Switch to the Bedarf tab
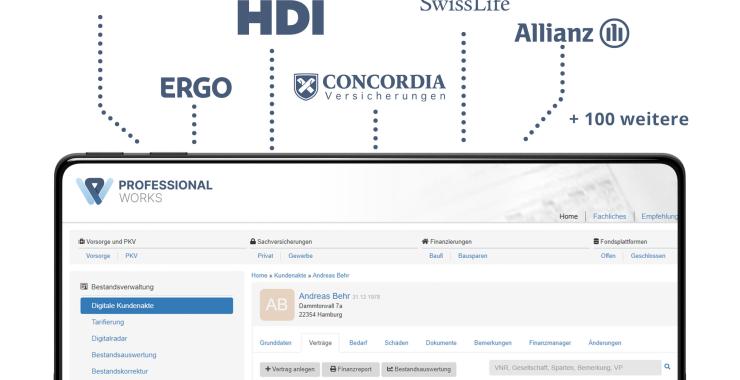The image size is (740, 380). (358, 343)
